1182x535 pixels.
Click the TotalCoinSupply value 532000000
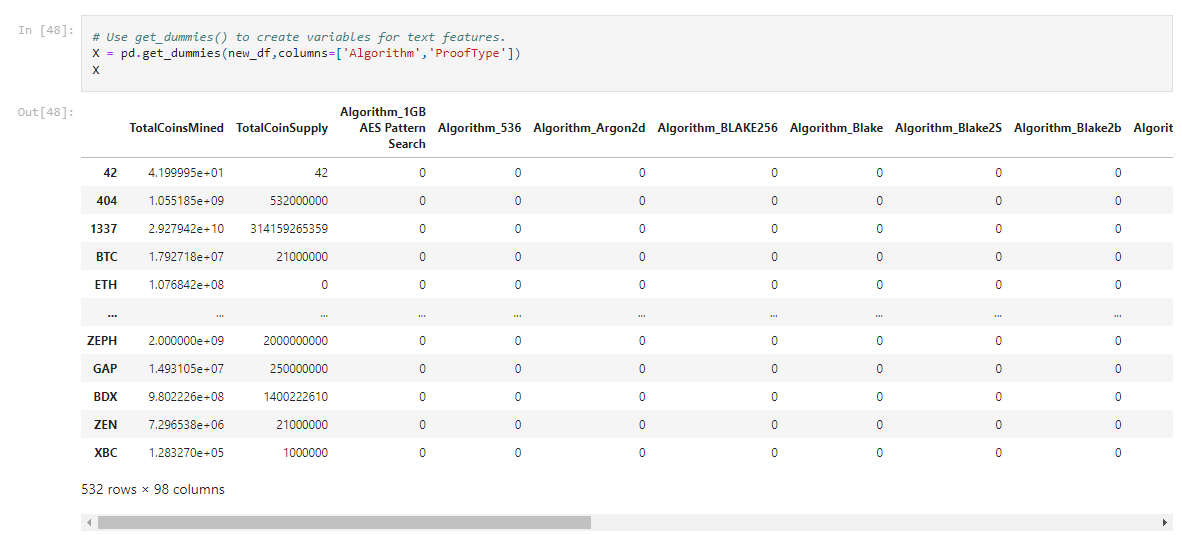pos(299,201)
